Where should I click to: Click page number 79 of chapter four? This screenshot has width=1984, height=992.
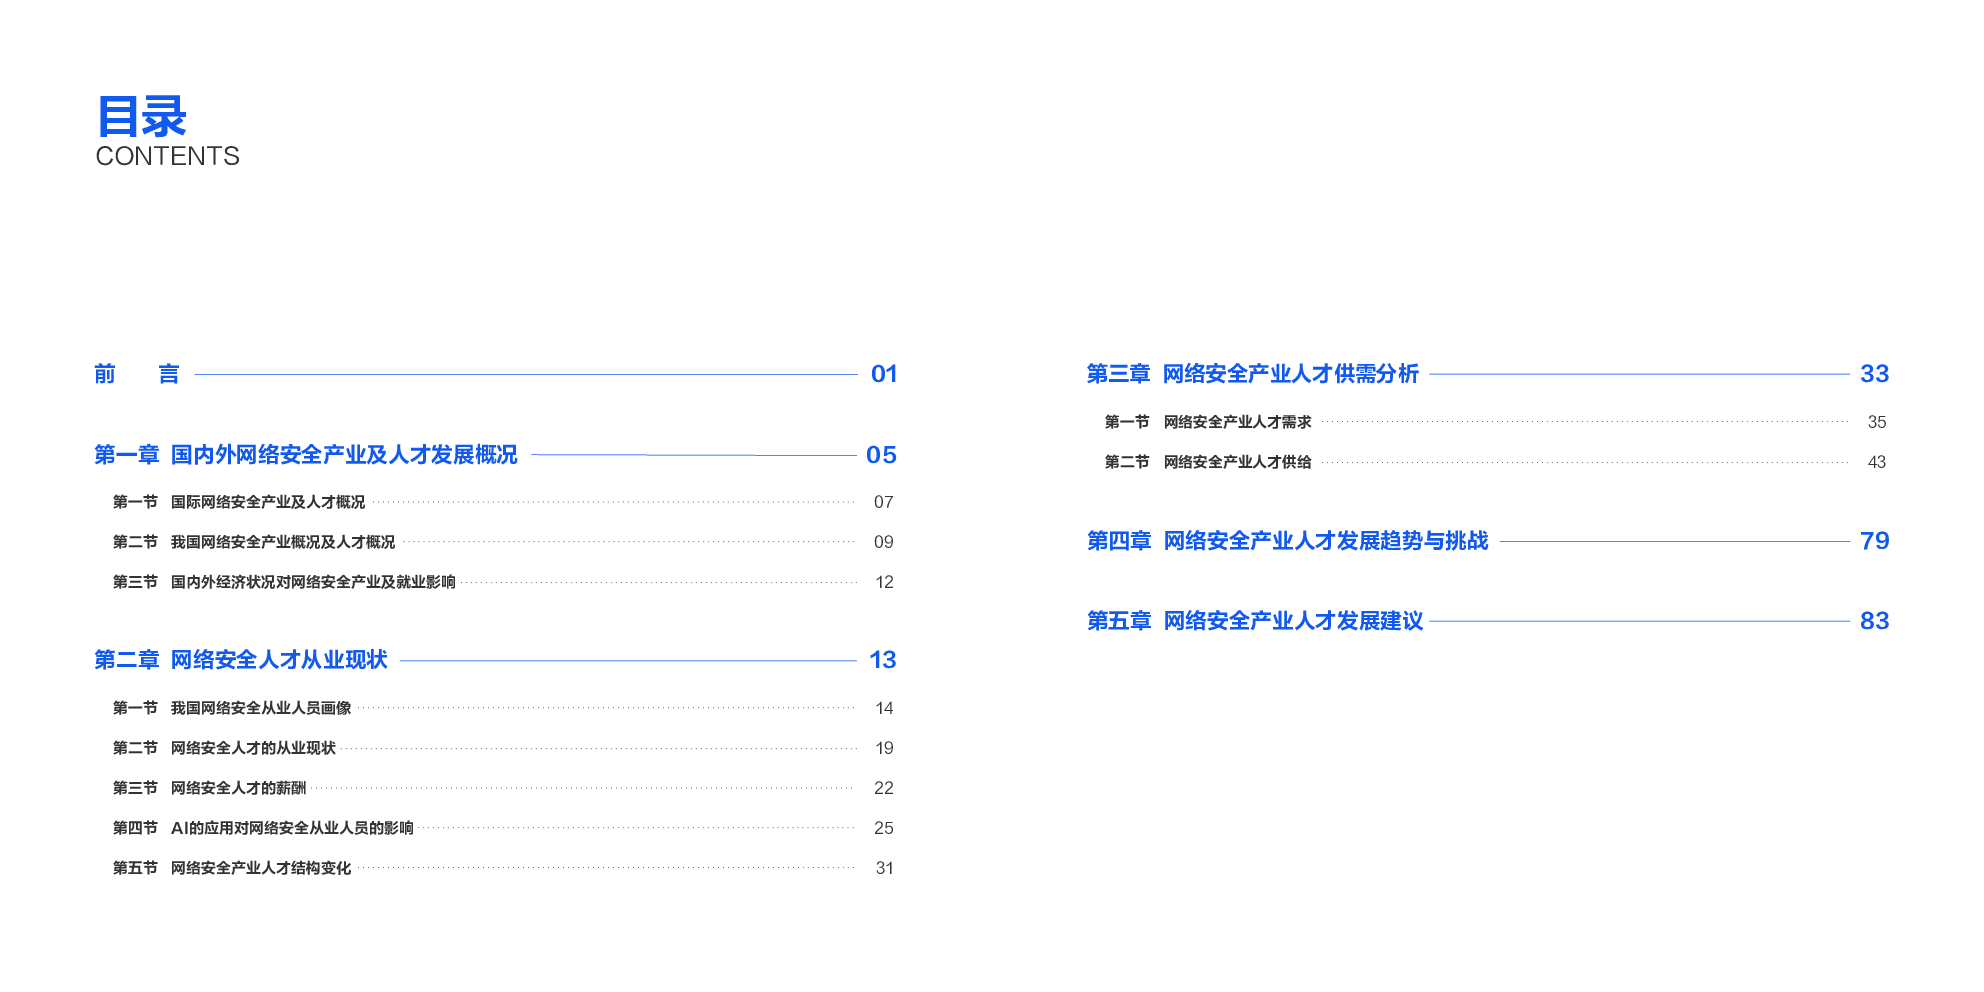(x=1875, y=541)
